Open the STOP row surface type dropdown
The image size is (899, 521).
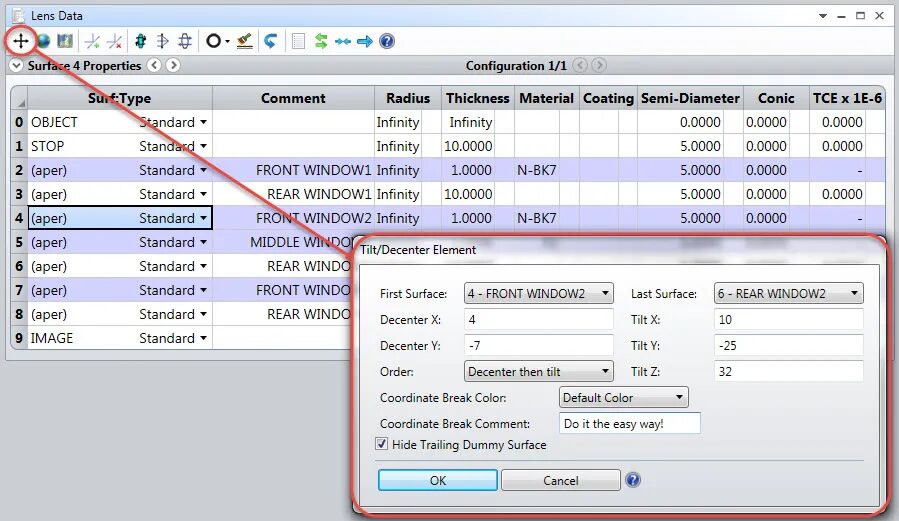[x=204, y=147]
